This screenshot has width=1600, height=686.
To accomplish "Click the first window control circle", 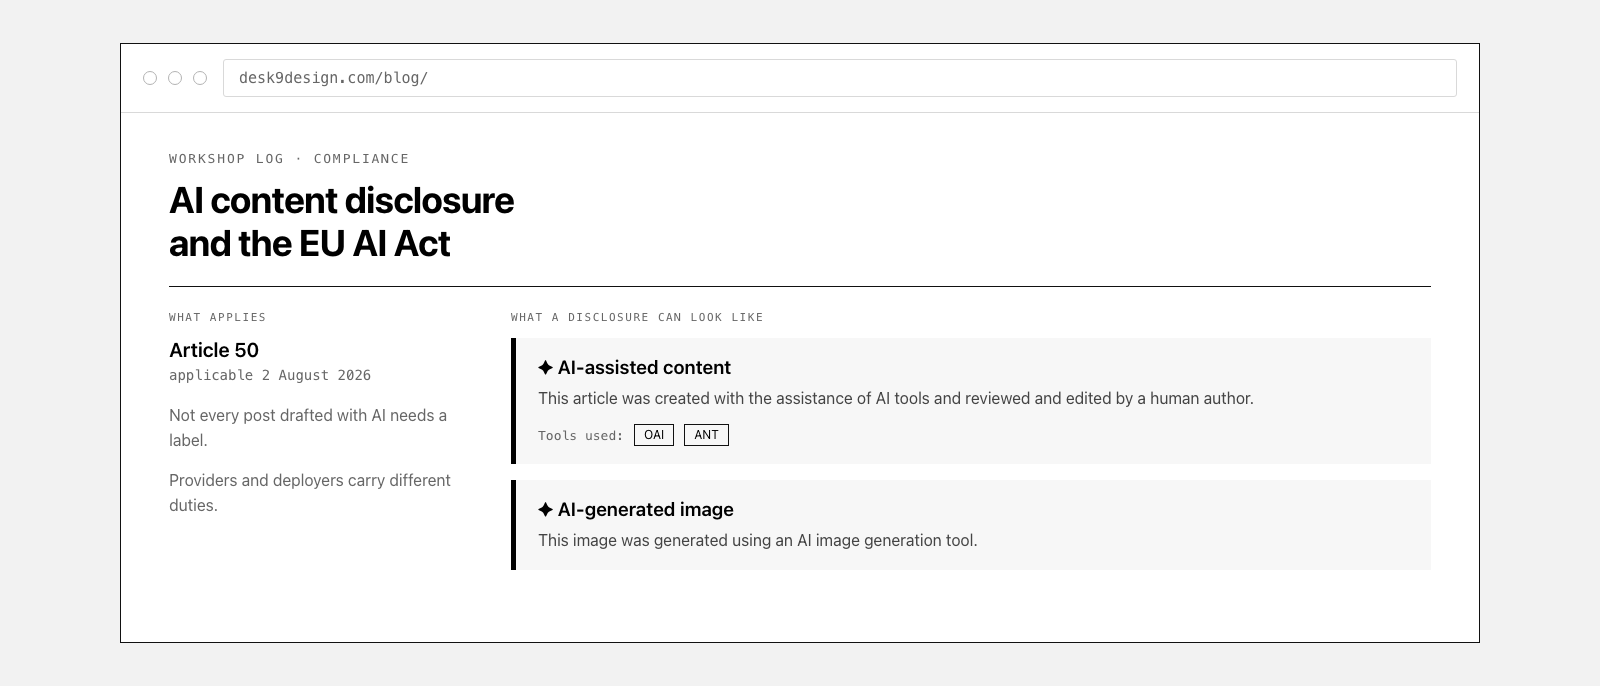I will (x=150, y=78).
